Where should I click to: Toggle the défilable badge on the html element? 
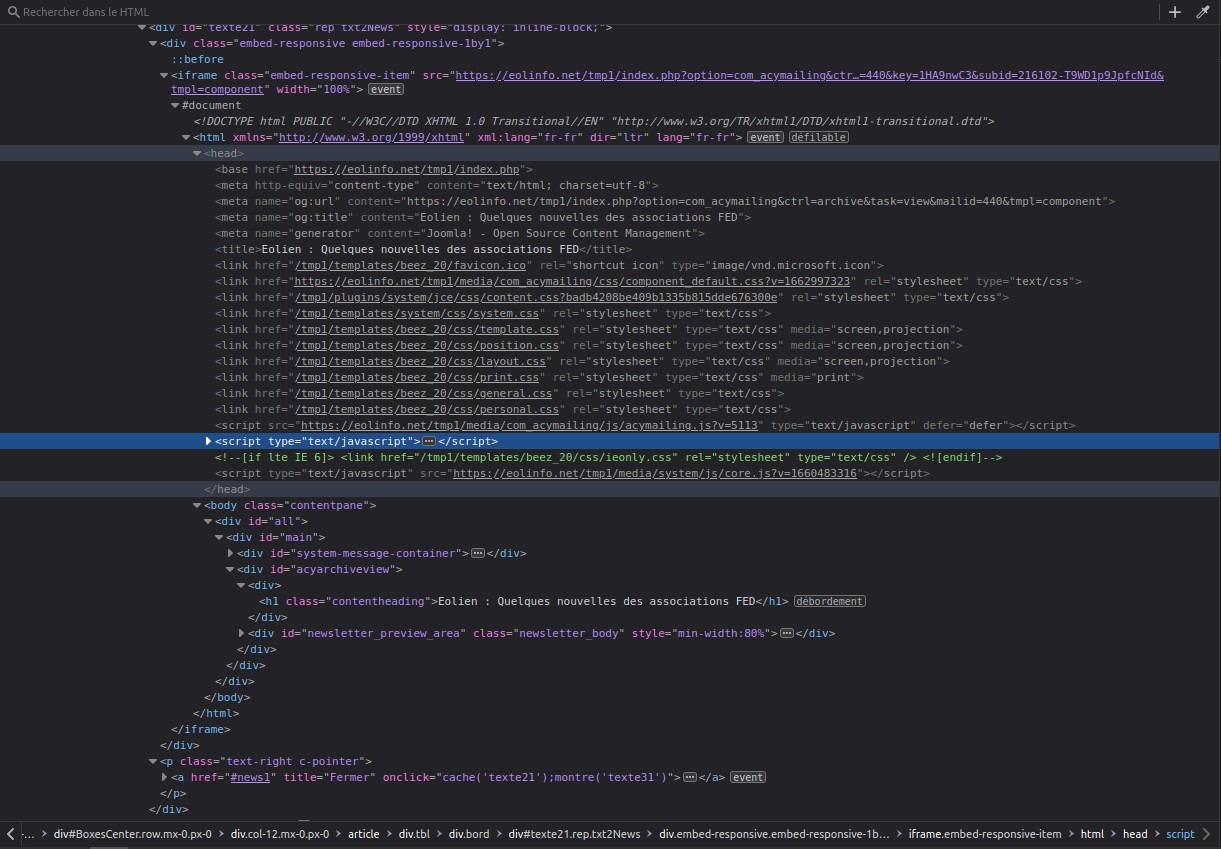tap(818, 137)
